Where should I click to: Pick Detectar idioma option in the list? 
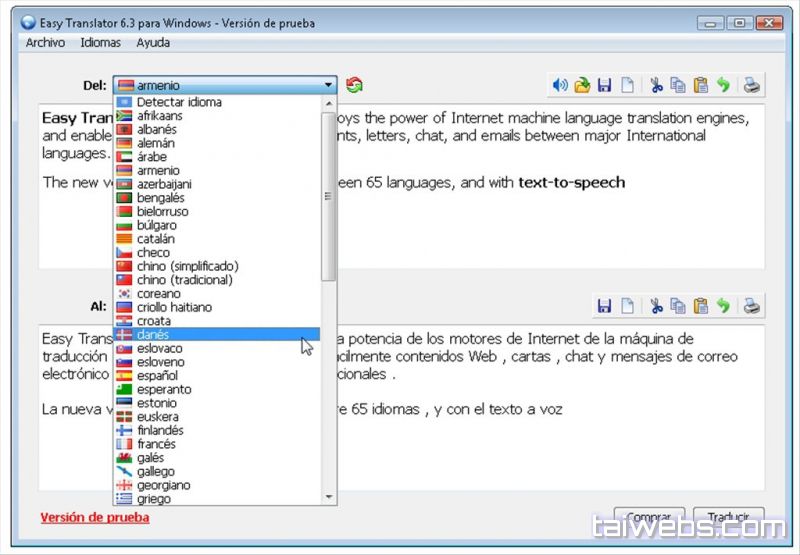click(179, 102)
